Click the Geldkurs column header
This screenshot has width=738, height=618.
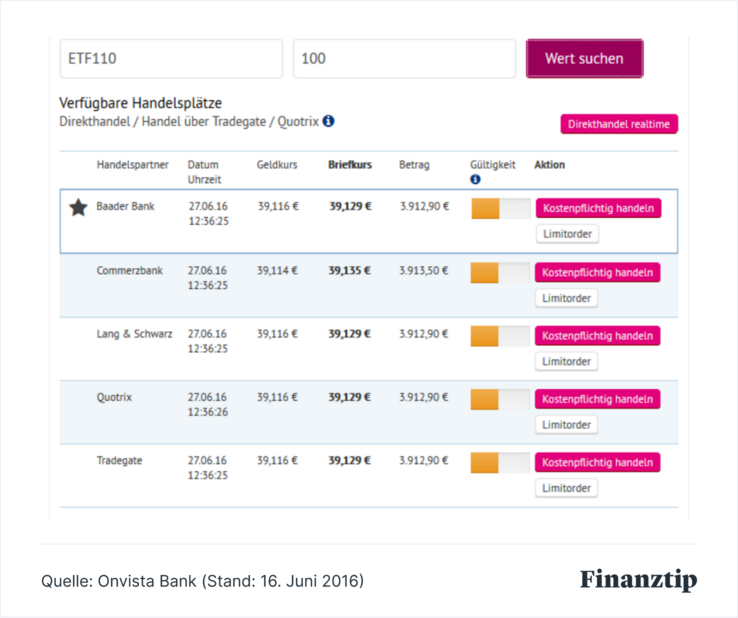coord(277,165)
